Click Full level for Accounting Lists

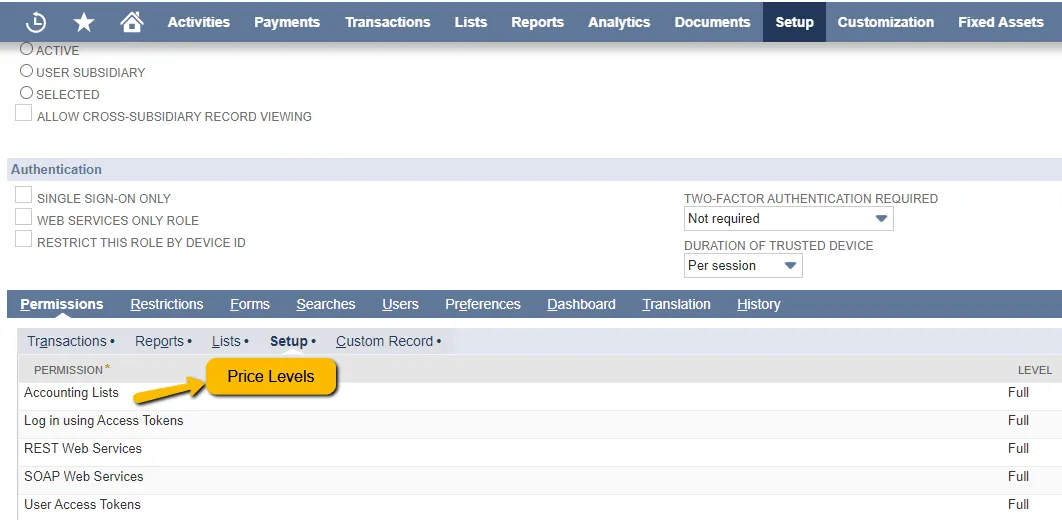(x=1018, y=393)
